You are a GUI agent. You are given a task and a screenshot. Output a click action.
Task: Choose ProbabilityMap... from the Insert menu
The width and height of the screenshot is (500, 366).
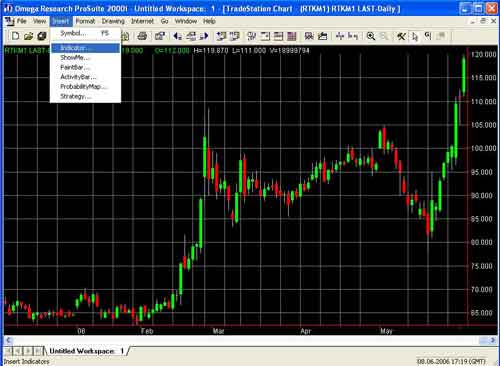[x=85, y=87]
